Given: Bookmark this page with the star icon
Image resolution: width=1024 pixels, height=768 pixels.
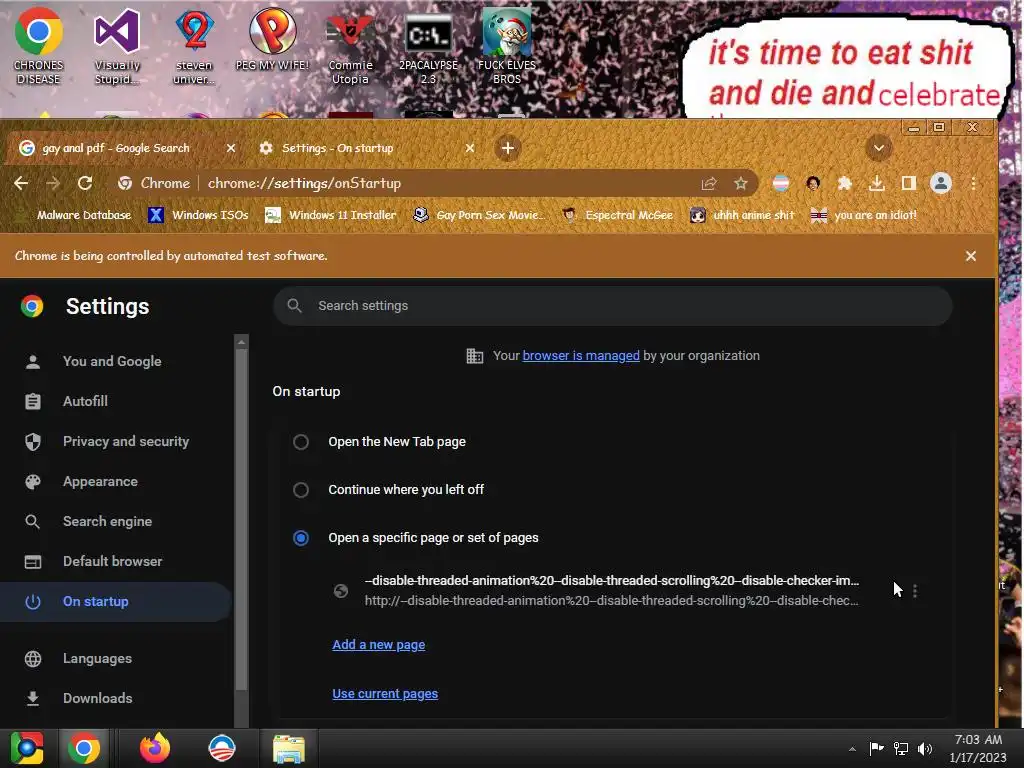Looking at the screenshot, I should click(741, 184).
